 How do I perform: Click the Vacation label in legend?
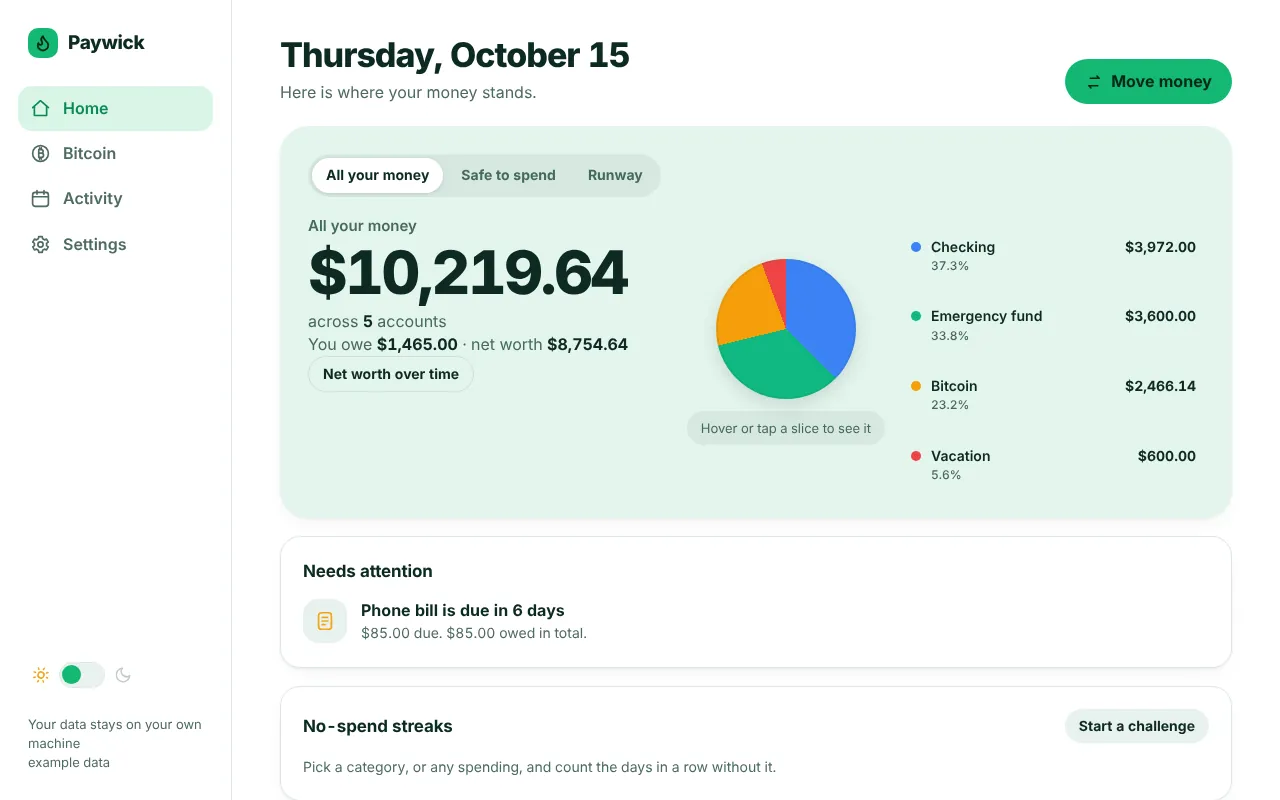pos(961,456)
